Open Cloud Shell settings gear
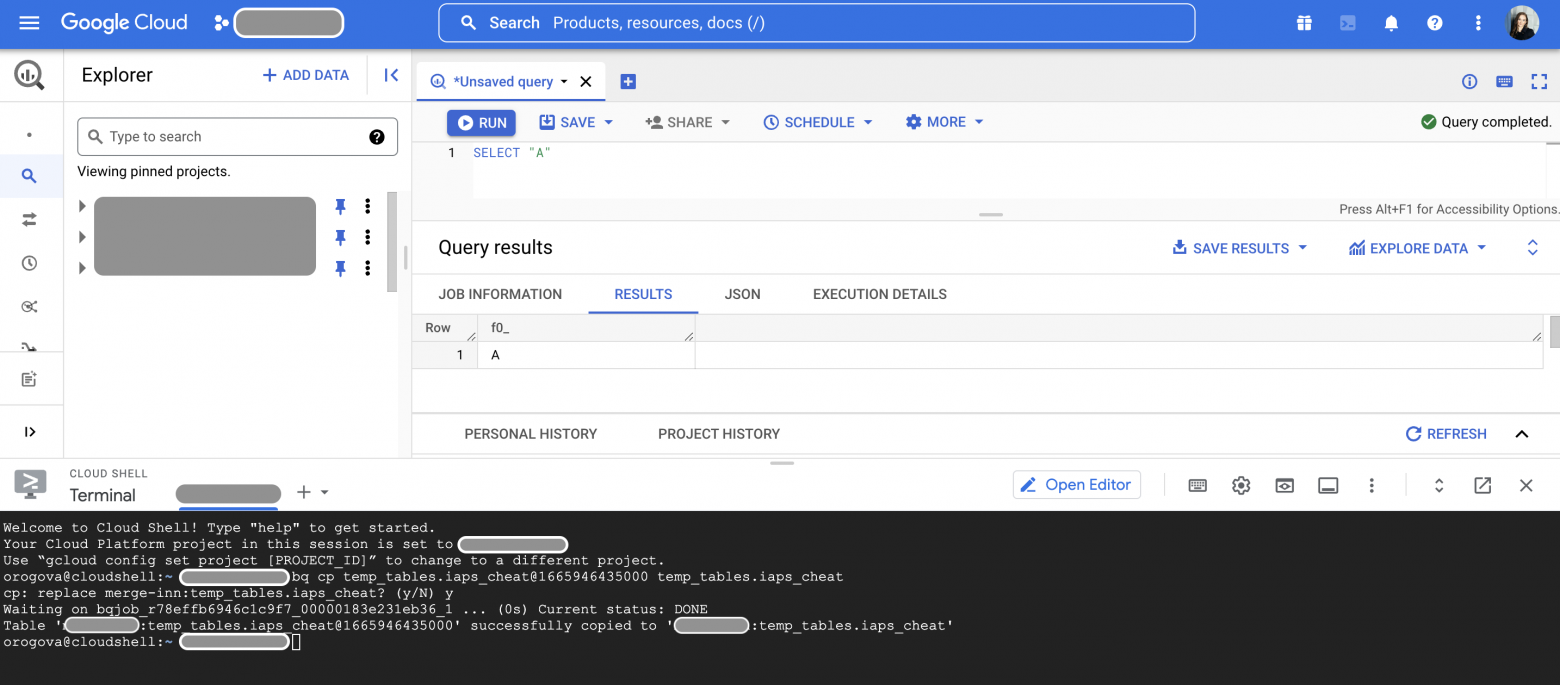 (1241, 485)
